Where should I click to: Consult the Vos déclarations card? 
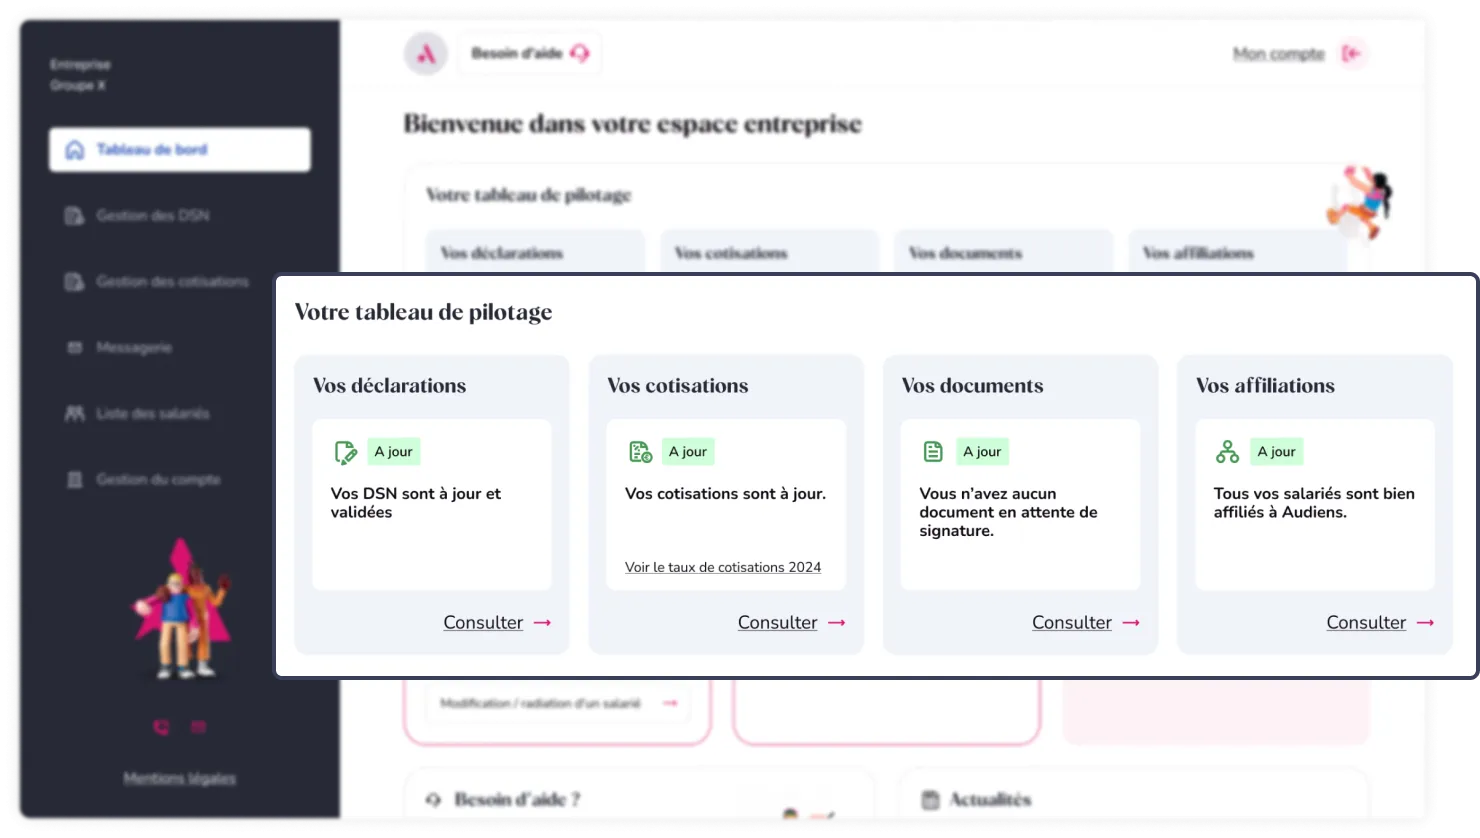coord(496,622)
